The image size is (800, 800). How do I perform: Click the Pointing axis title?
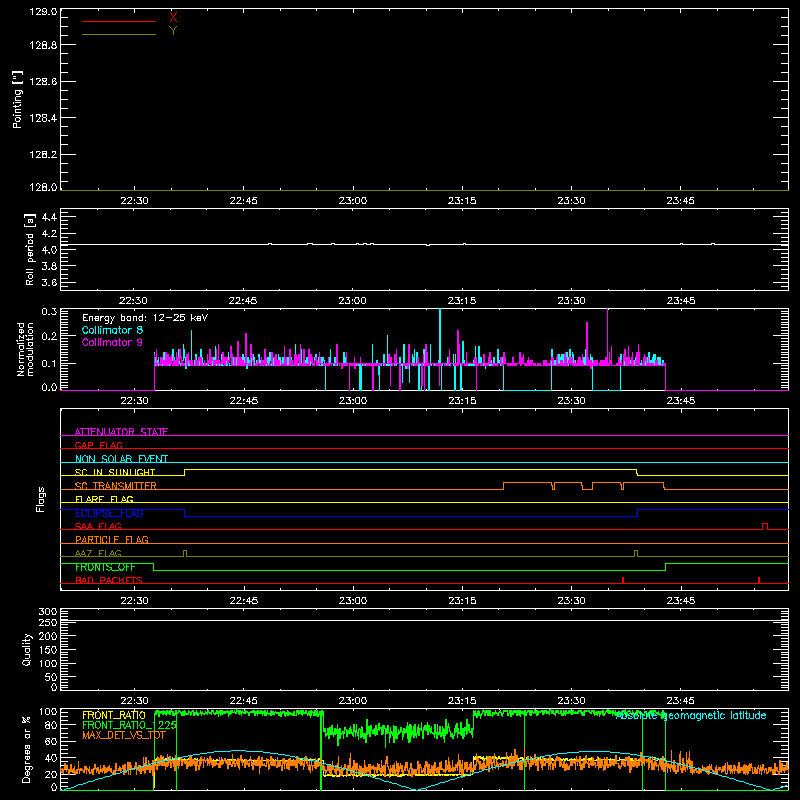point(17,99)
